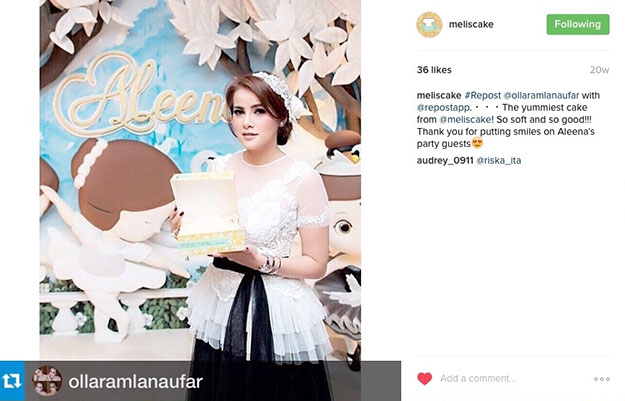Click the @meliscake mention in caption
This screenshot has height=401, width=625.
(466, 120)
